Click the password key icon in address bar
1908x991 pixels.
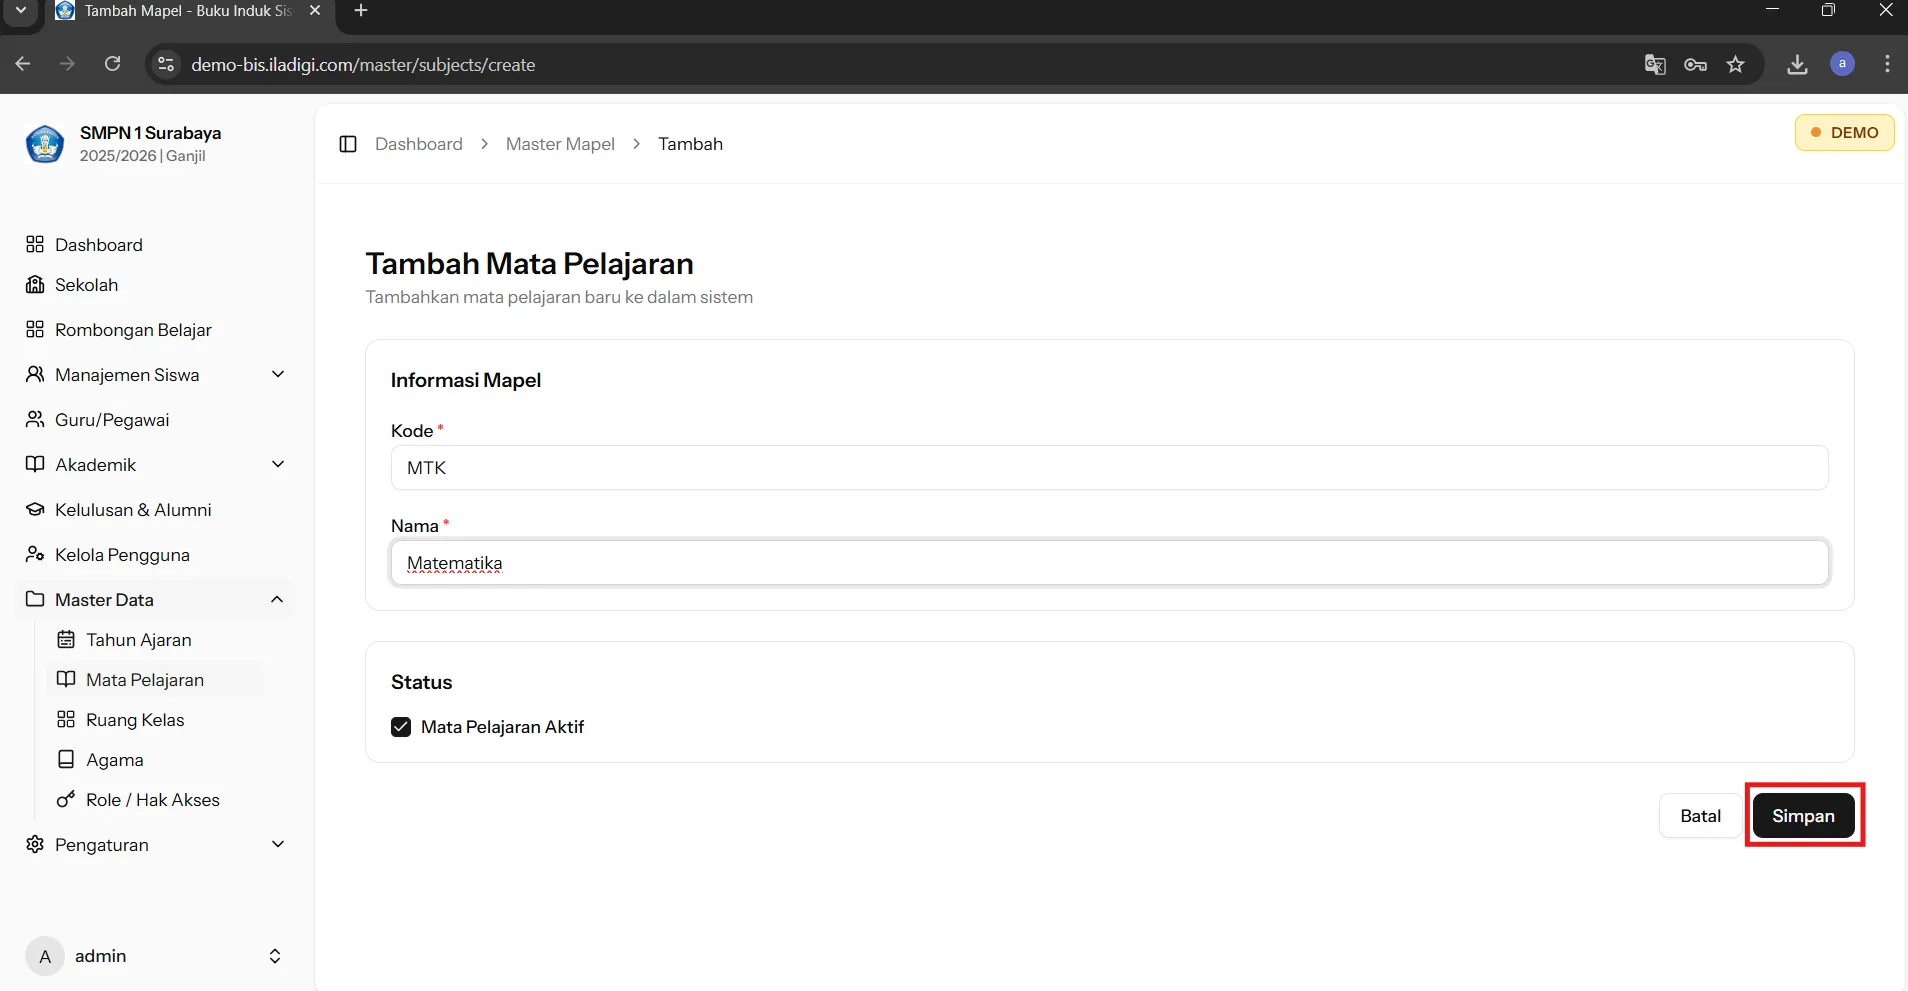tap(1695, 65)
